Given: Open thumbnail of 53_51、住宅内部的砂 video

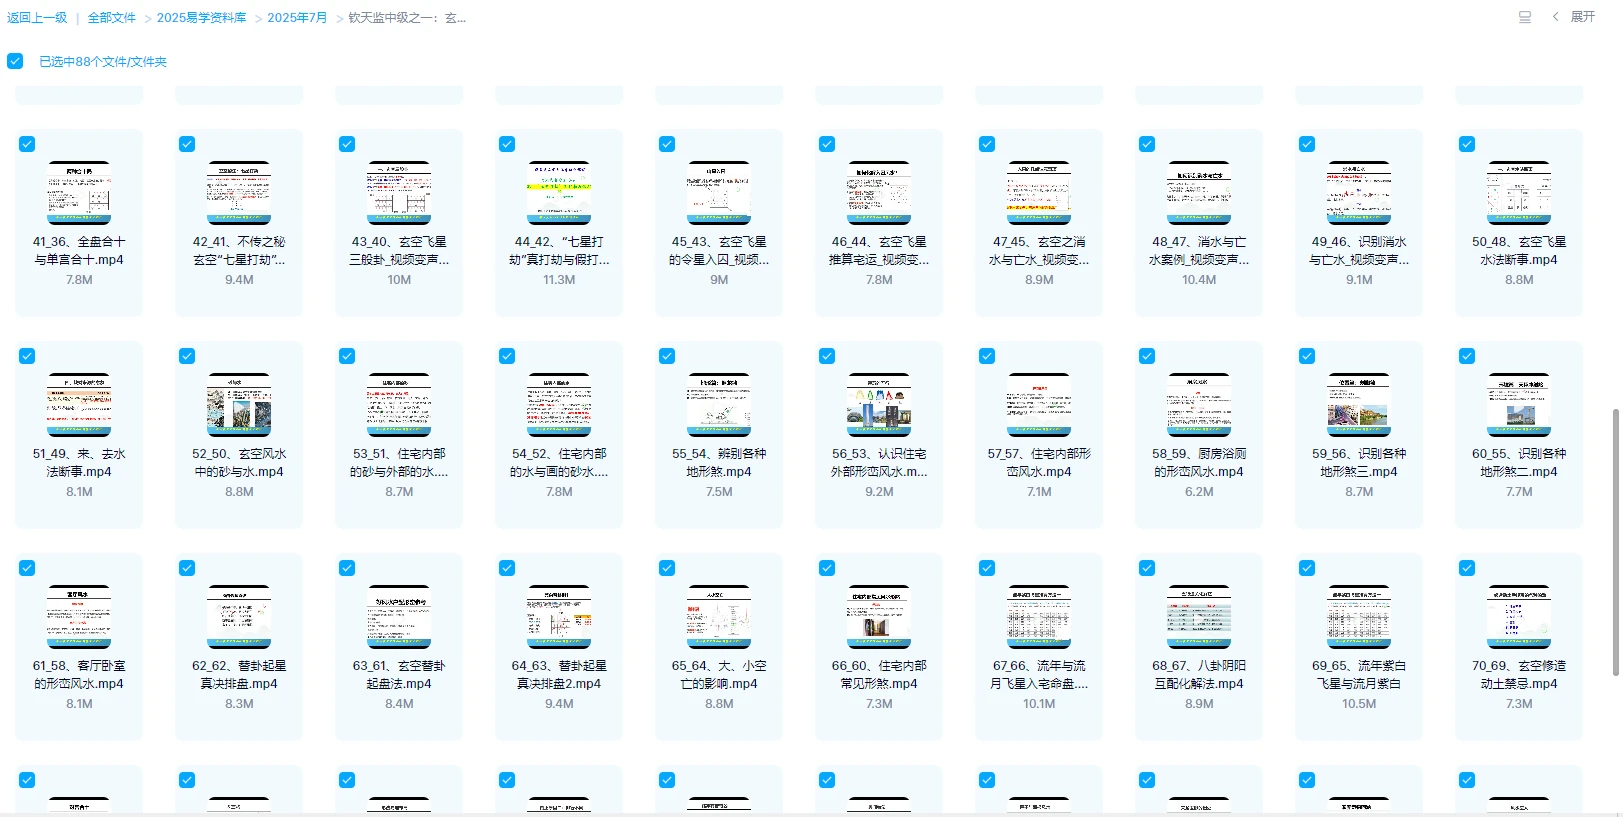Looking at the screenshot, I should tap(399, 404).
